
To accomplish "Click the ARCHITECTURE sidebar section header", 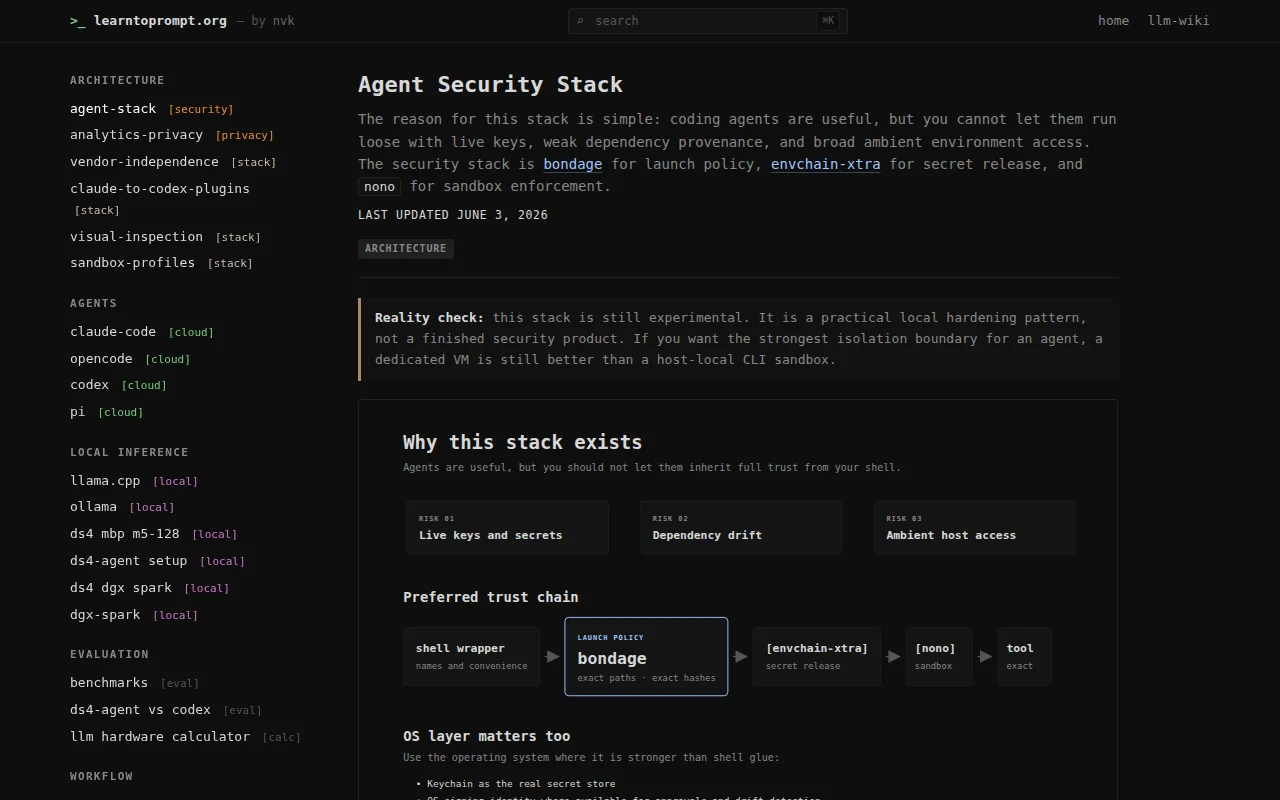I will [117, 80].
